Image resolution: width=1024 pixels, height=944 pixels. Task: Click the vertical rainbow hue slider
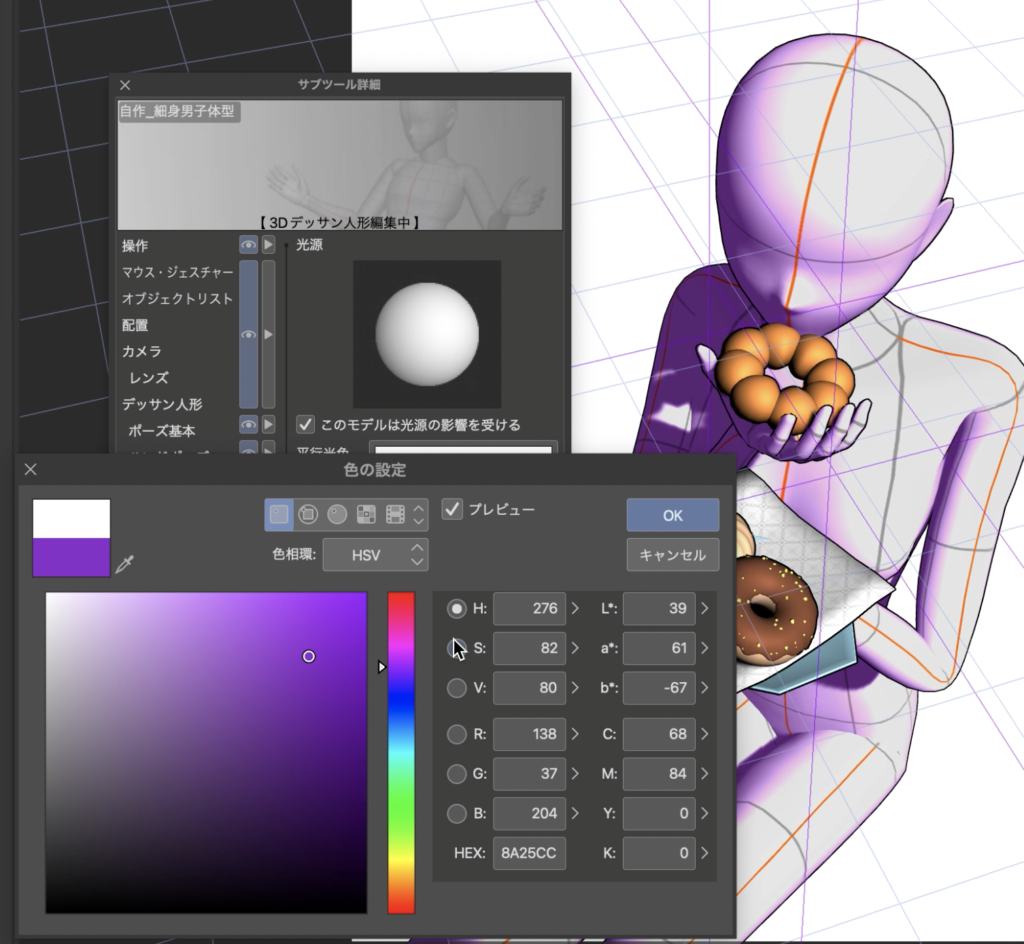tap(401, 751)
